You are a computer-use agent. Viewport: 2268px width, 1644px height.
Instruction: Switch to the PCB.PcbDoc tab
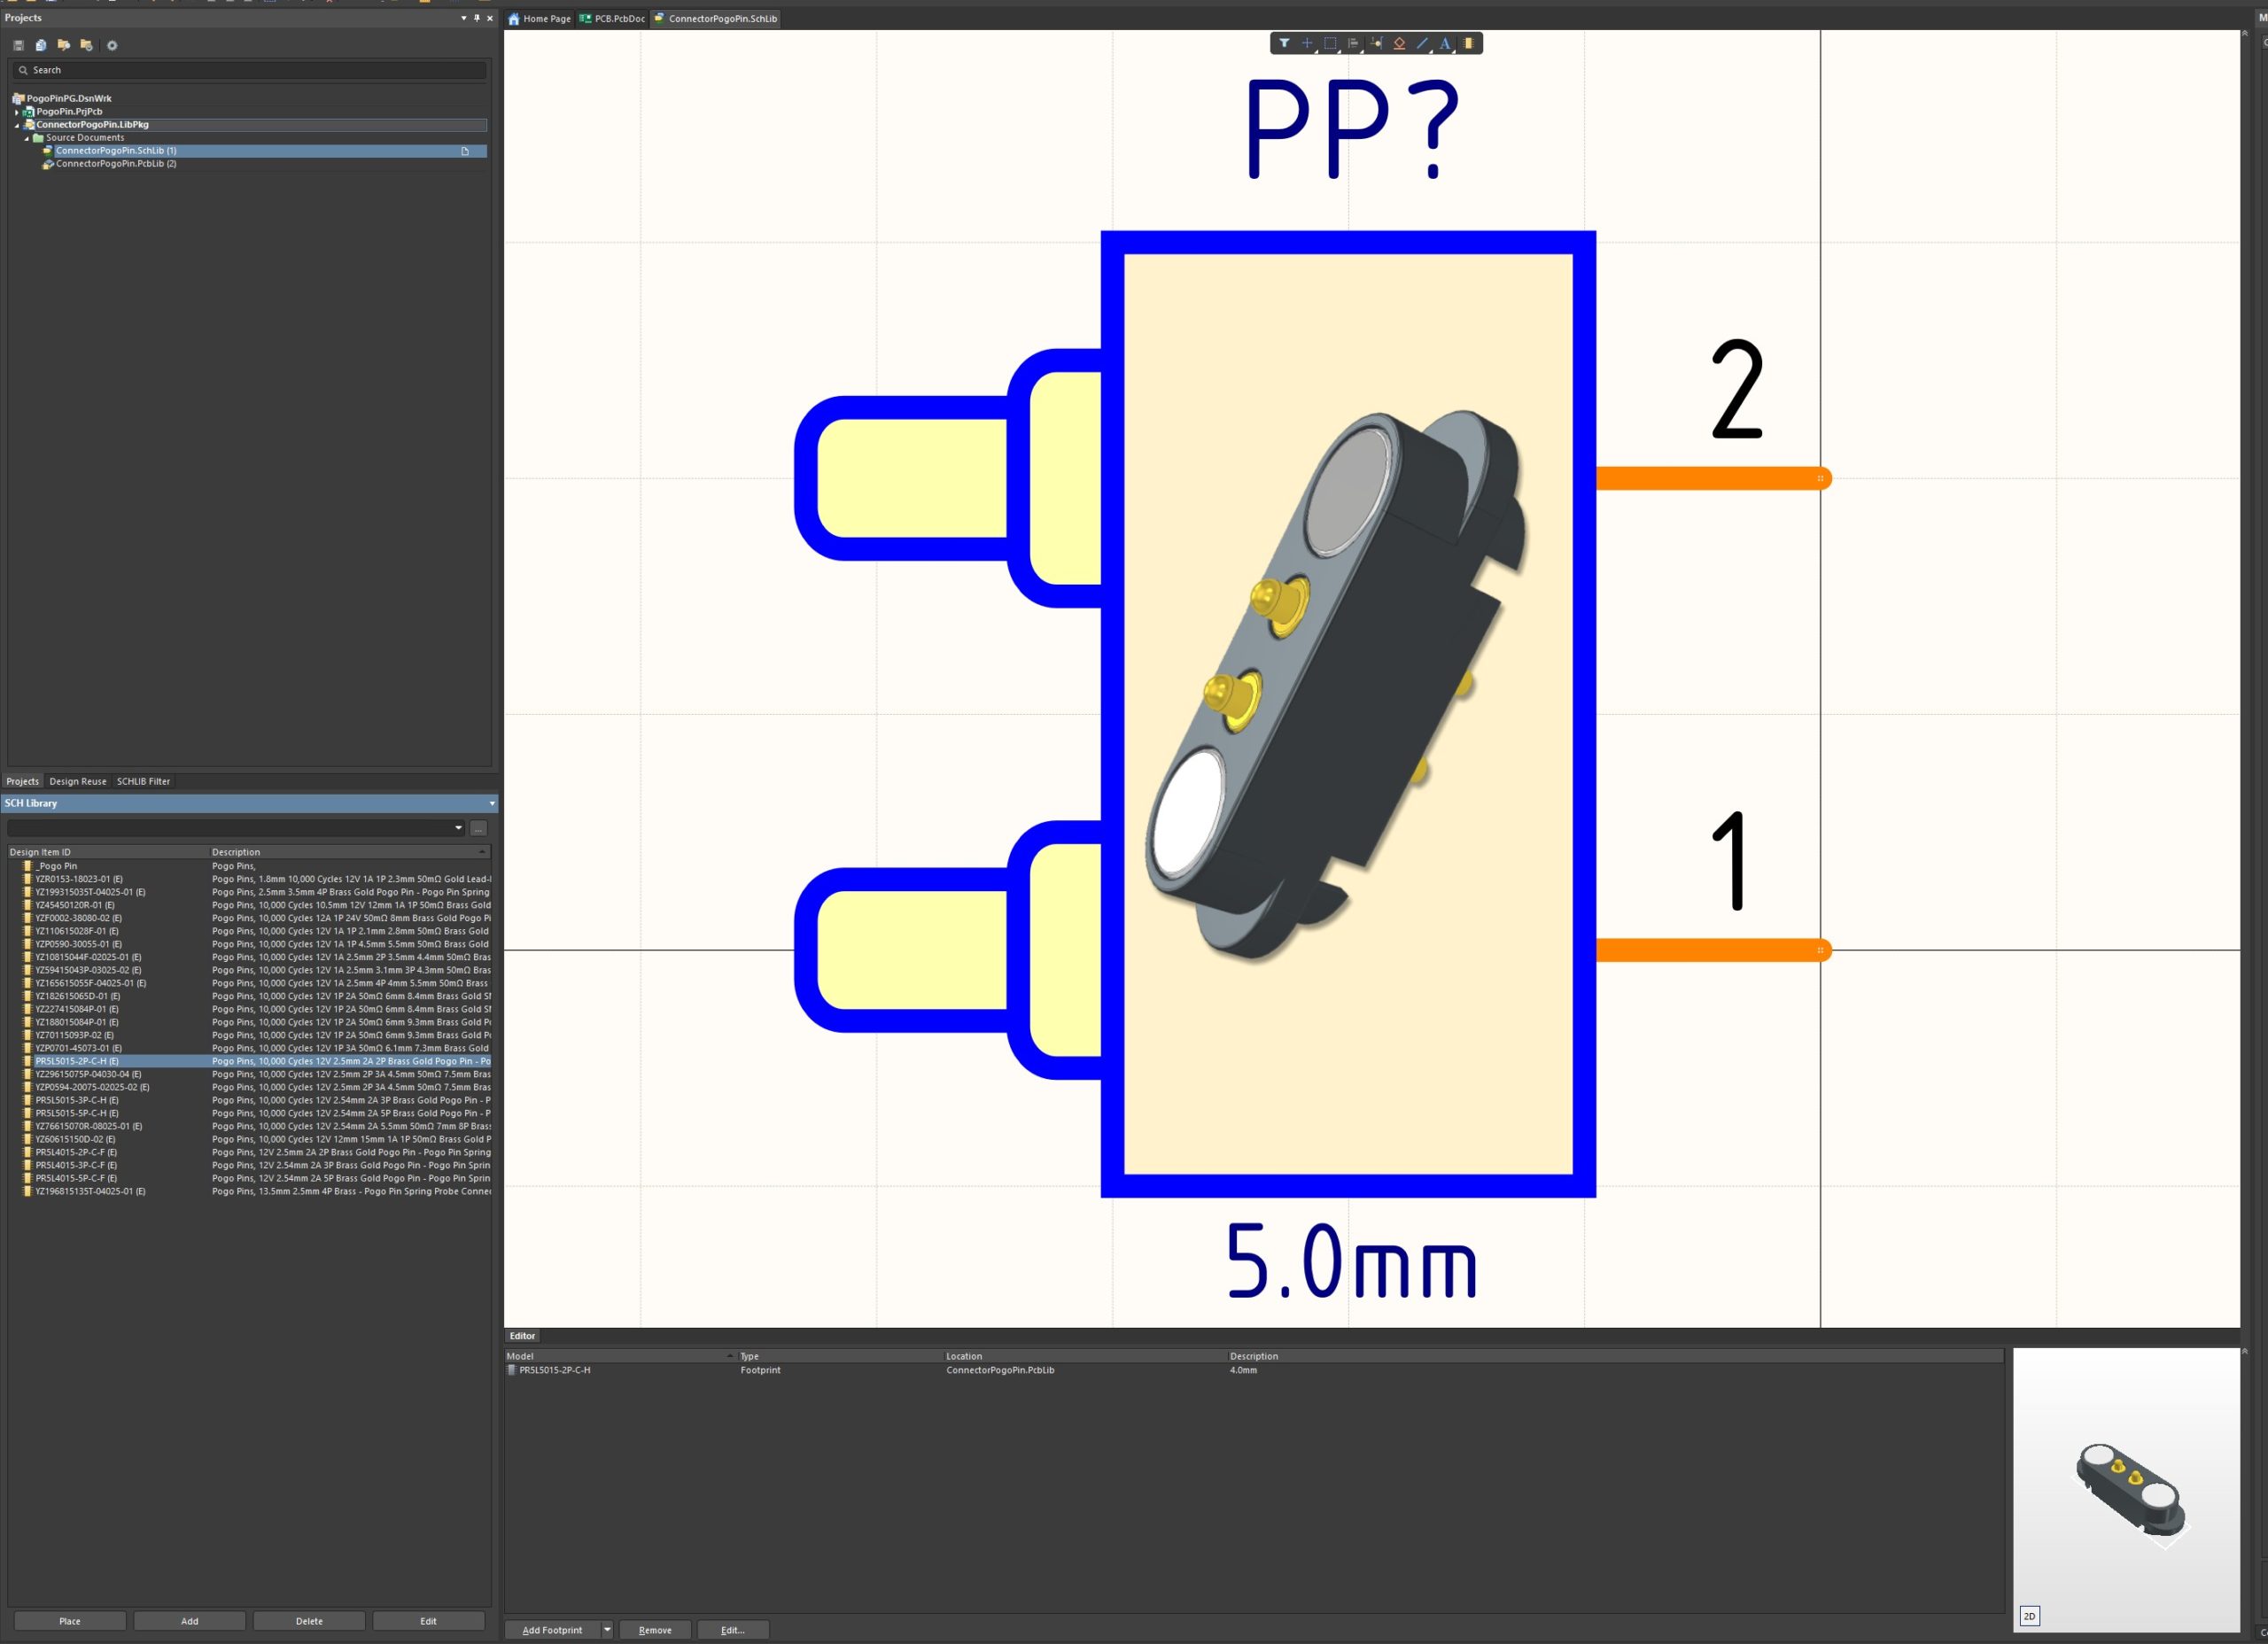pos(613,18)
